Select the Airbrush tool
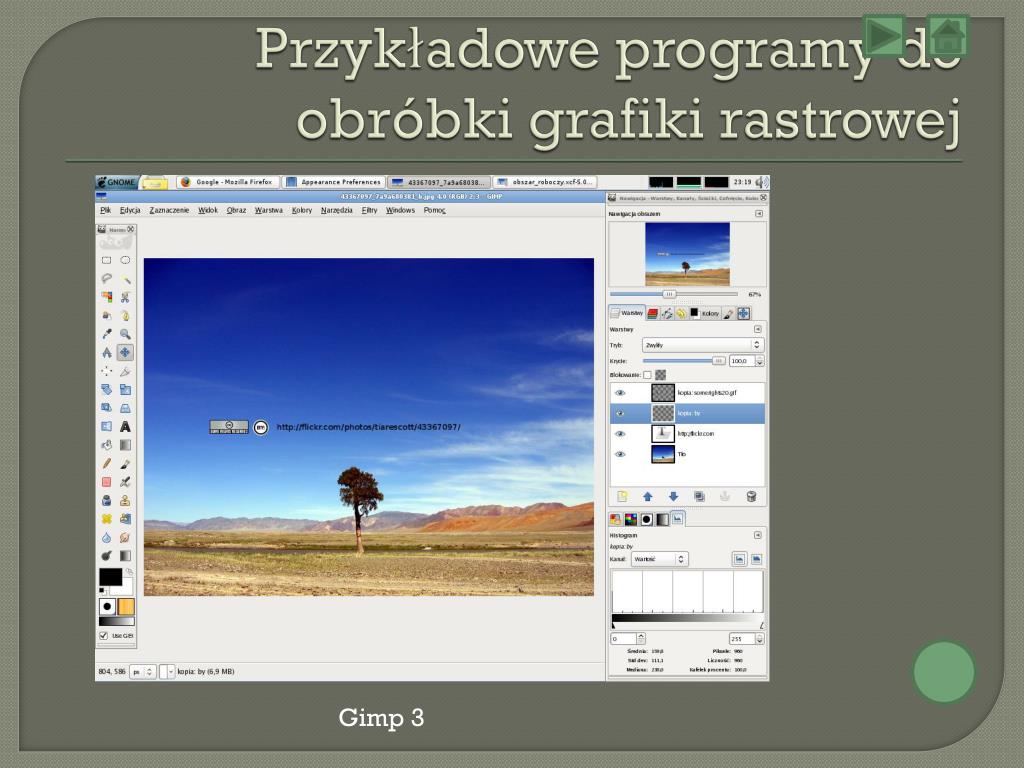 pyautogui.click(x=125, y=482)
